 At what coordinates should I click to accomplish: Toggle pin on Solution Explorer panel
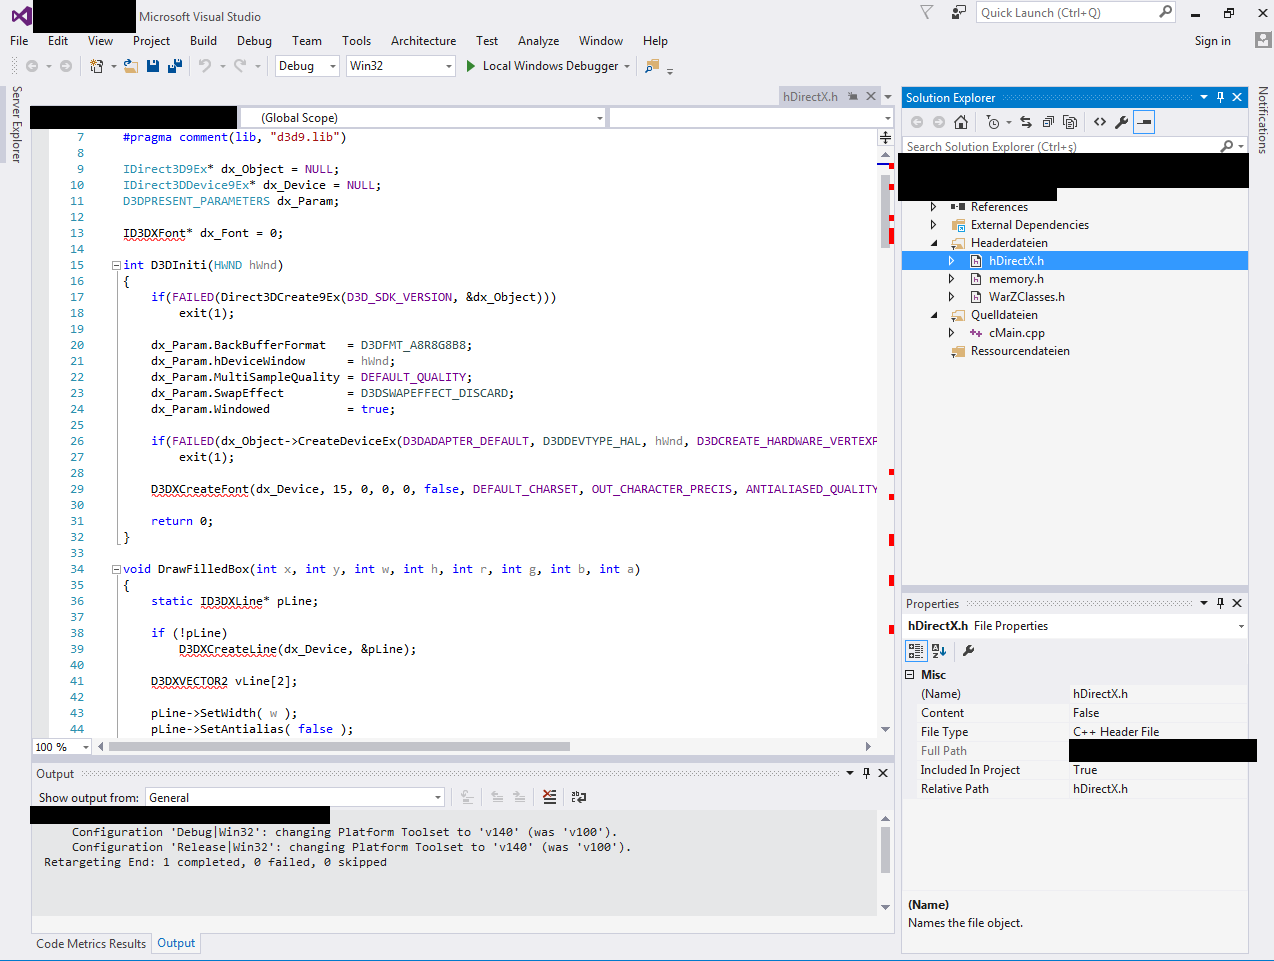[x=1220, y=97]
